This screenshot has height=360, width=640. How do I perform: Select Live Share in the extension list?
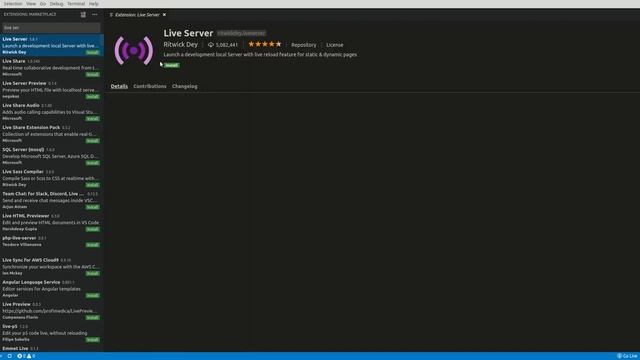(x=51, y=67)
